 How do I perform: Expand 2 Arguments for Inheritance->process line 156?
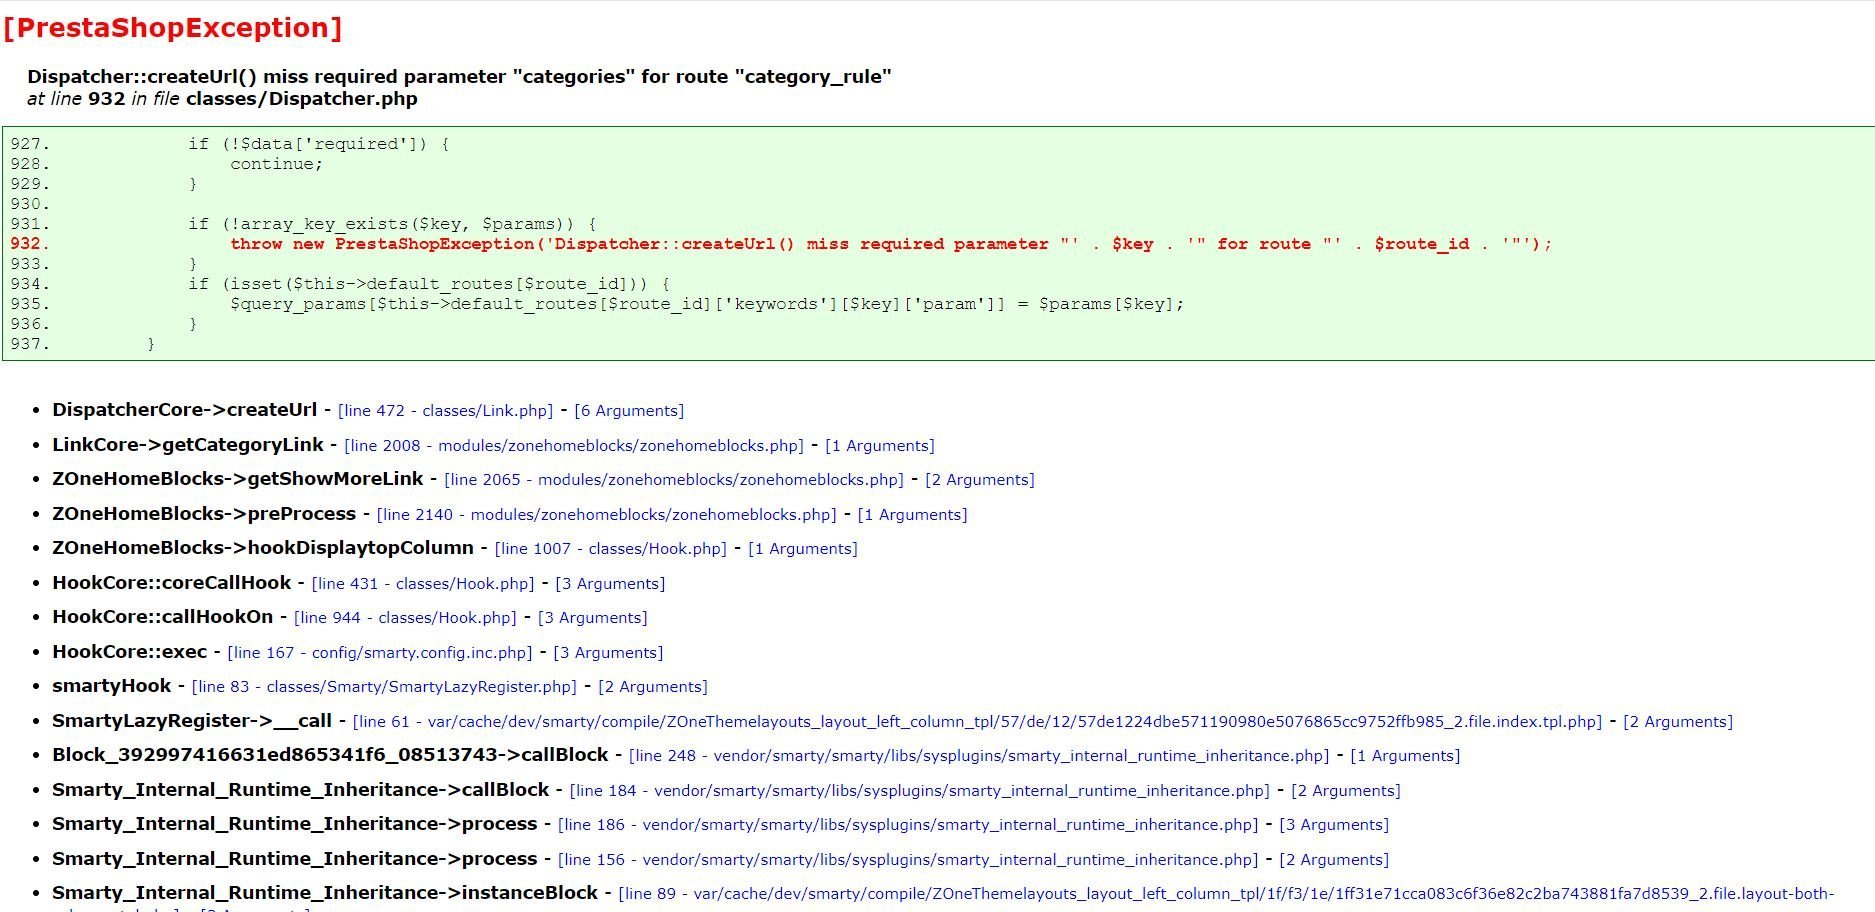coord(1334,860)
